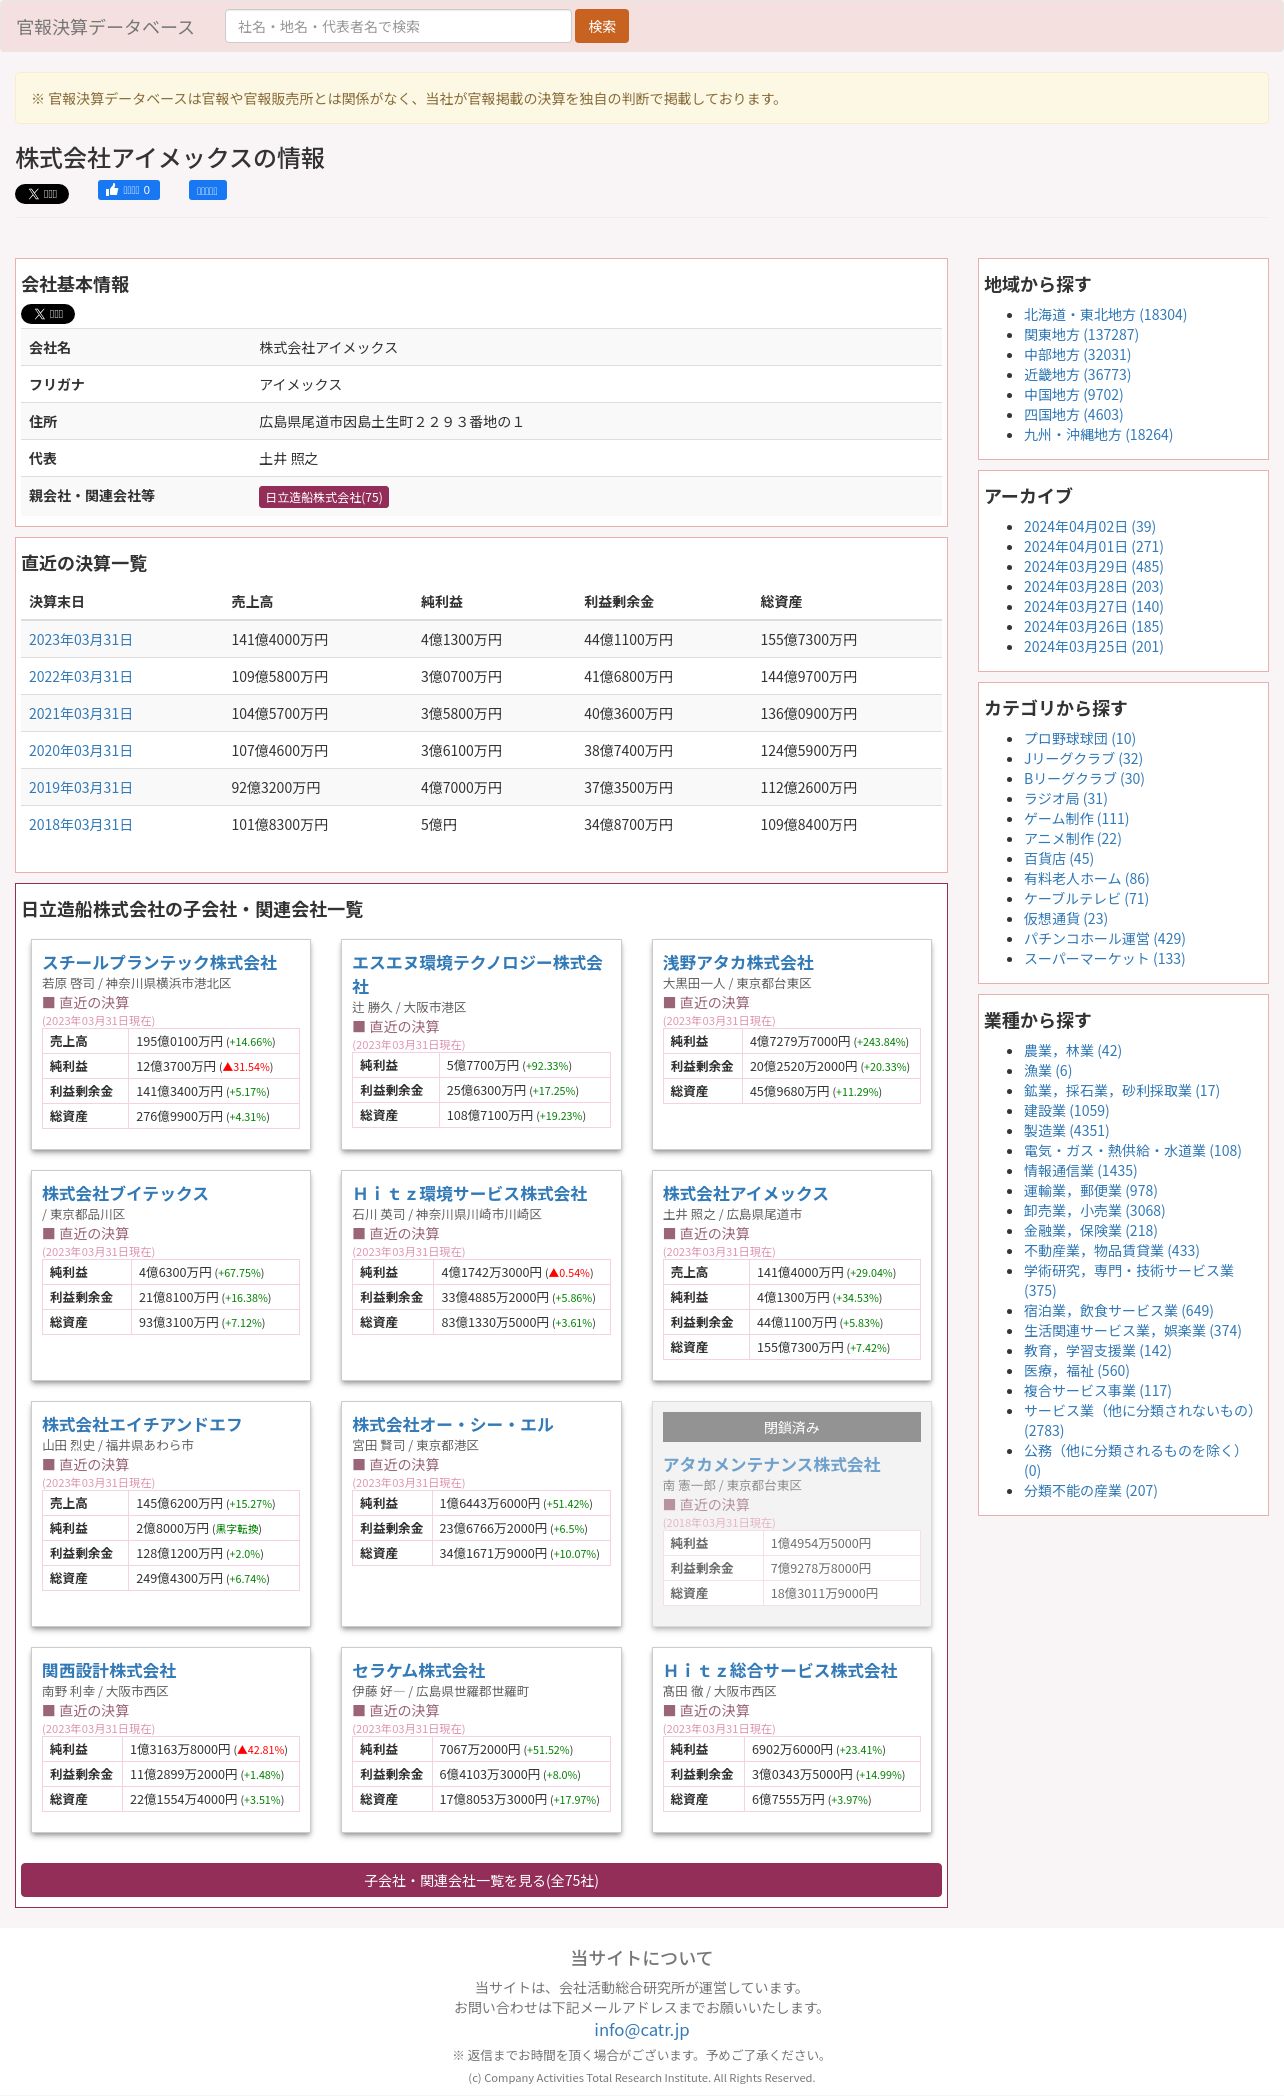Open the 2024年04月01日 (271) archive link
This screenshot has width=1284, height=2096.
click(1094, 547)
